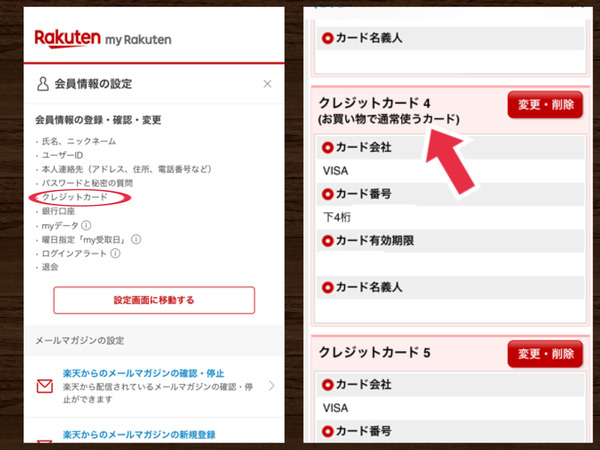Open パスワードと秘密の質問
The image size is (600, 450).
click(x=87, y=183)
